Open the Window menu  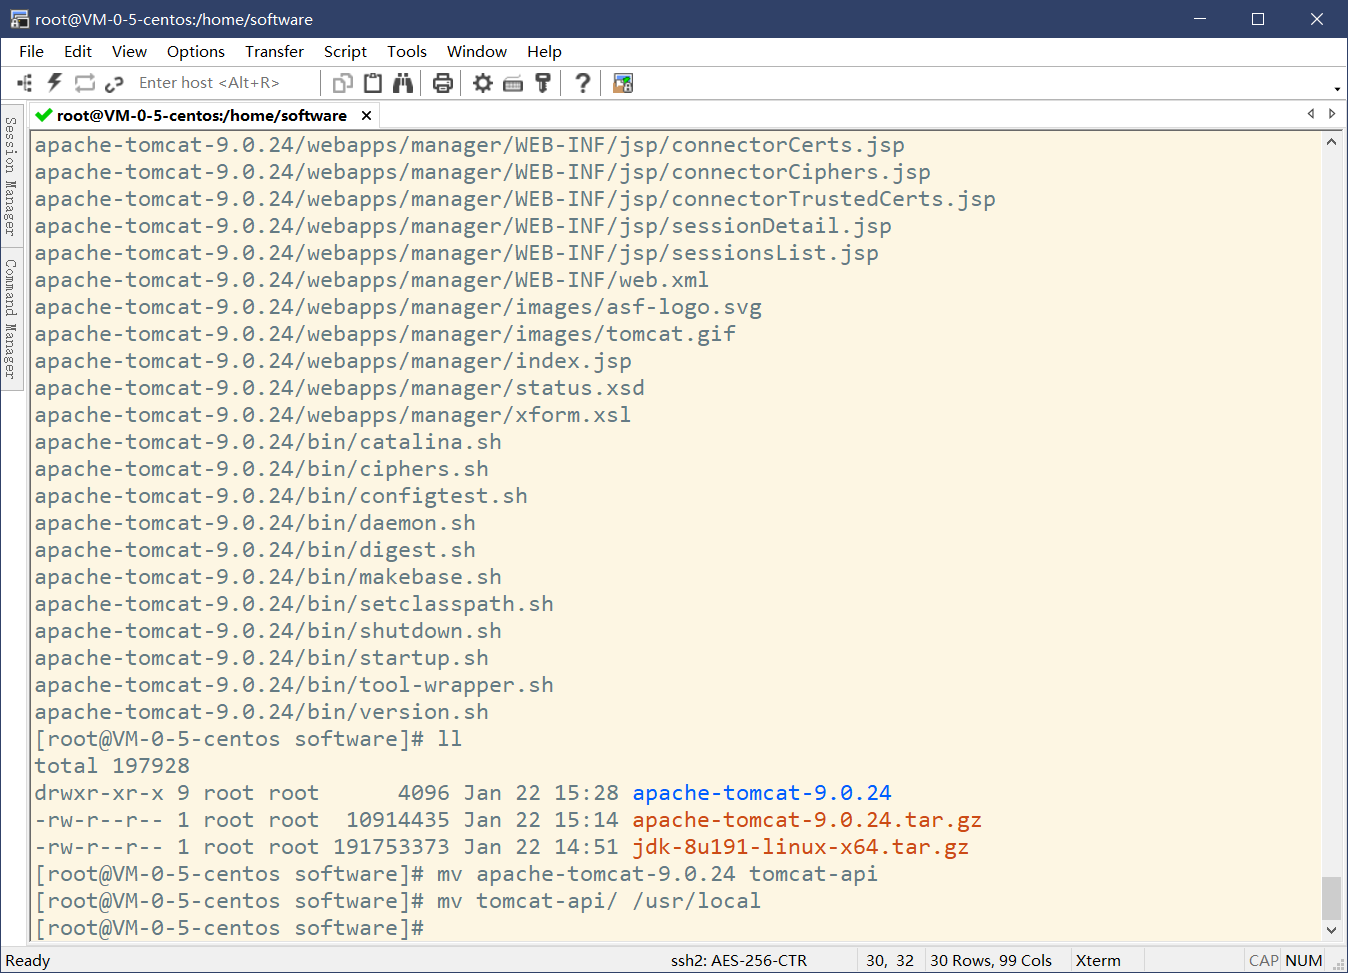click(x=477, y=51)
